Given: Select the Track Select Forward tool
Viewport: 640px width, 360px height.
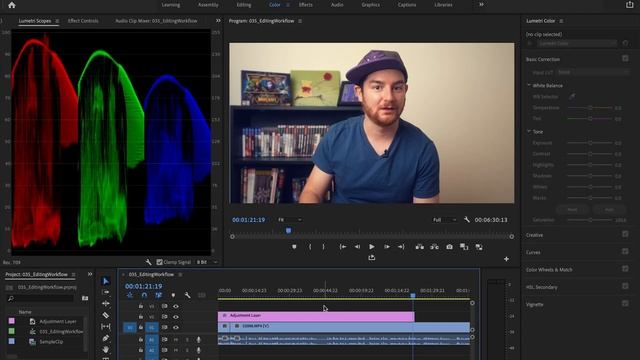Looking at the screenshot, I should pos(105,292).
